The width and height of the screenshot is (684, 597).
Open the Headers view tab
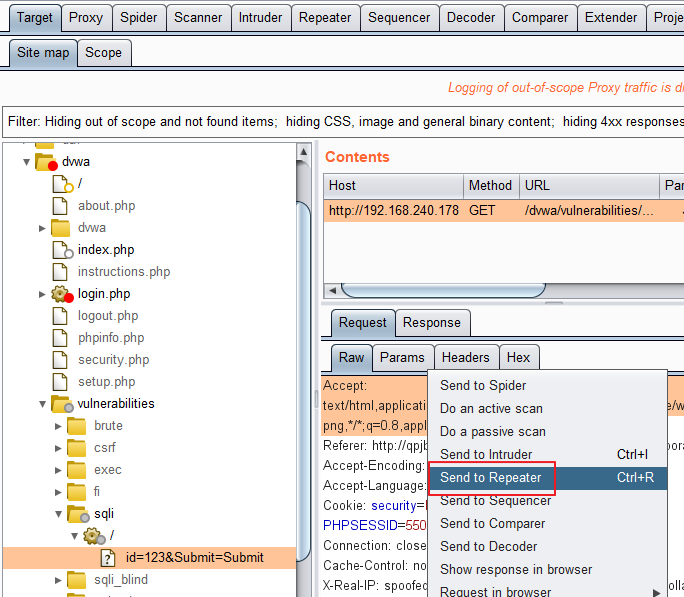tap(465, 358)
